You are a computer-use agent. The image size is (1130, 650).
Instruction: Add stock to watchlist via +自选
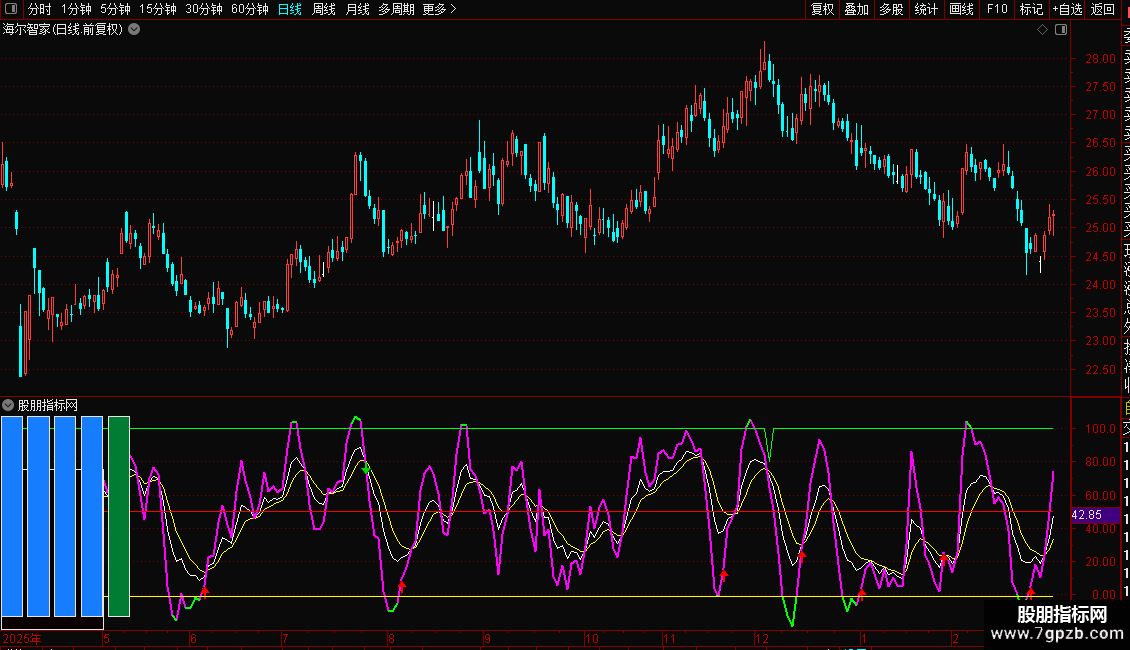coord(1064,9)
